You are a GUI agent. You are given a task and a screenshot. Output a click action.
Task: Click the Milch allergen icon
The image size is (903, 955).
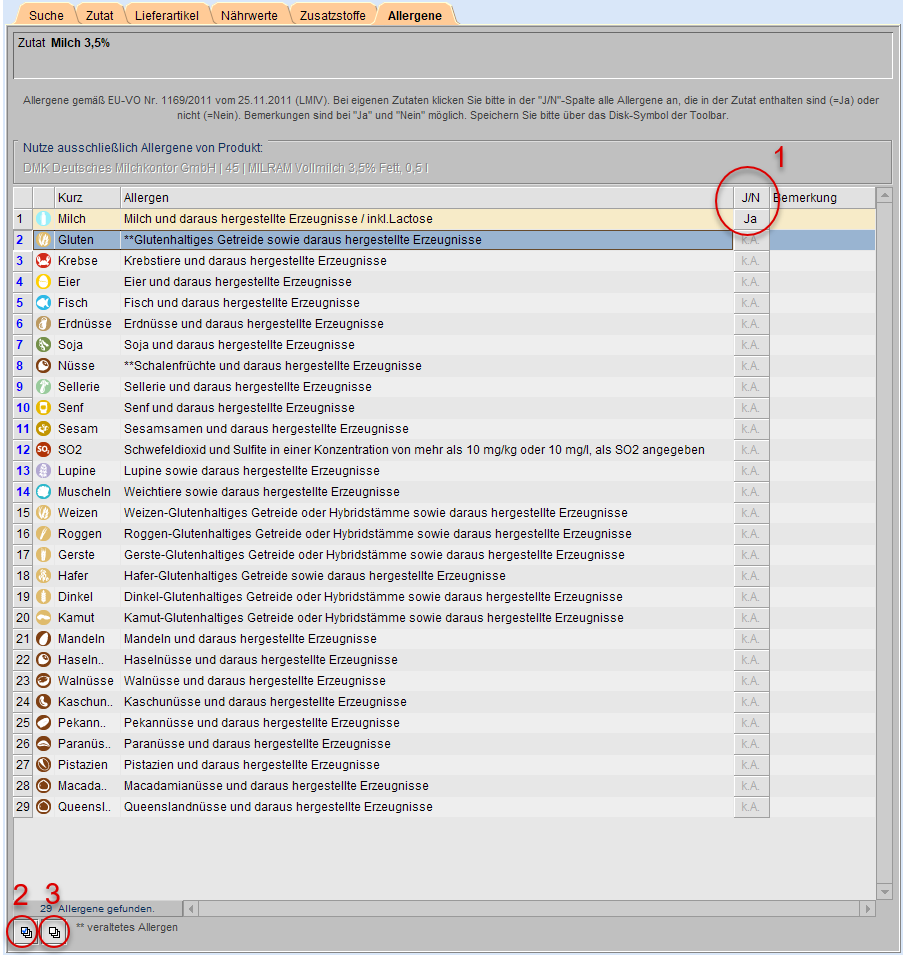(x=43, y=219)
